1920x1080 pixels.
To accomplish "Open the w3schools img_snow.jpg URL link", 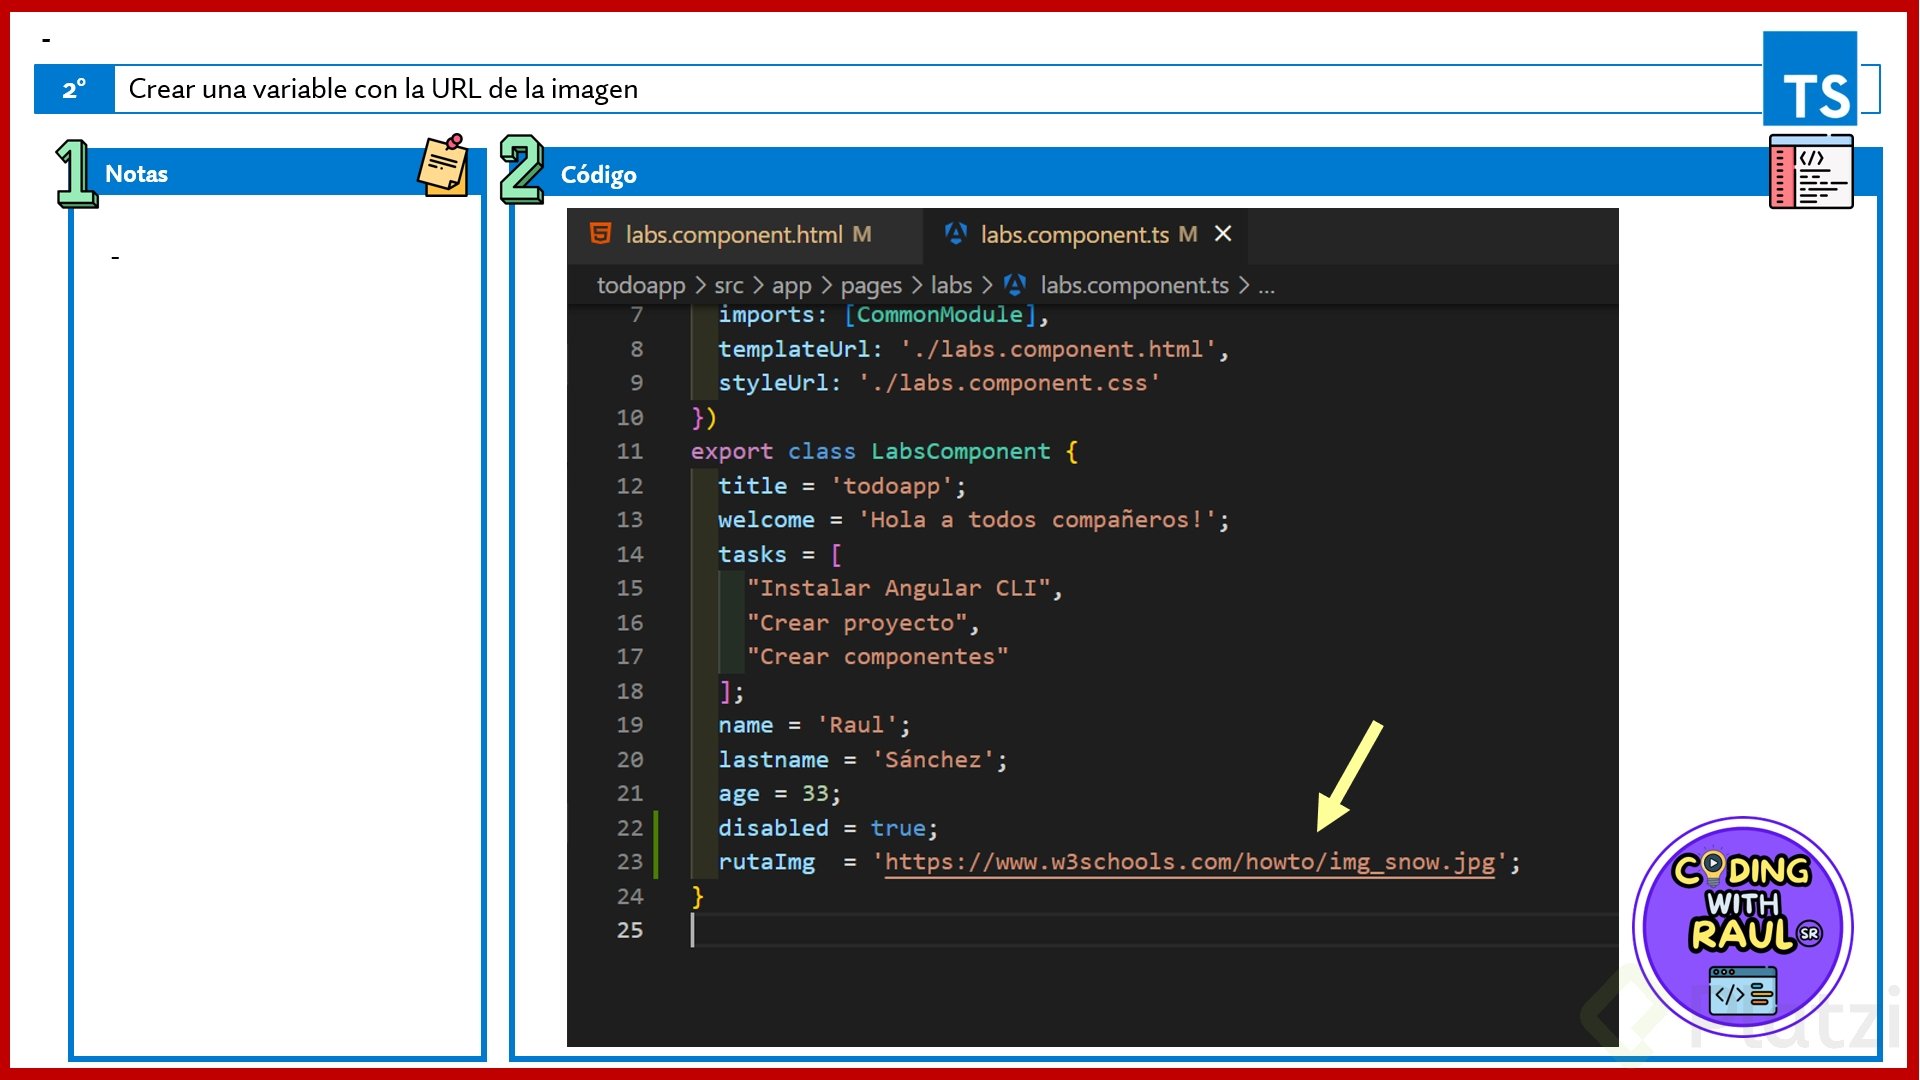I will pos(1189,862).
